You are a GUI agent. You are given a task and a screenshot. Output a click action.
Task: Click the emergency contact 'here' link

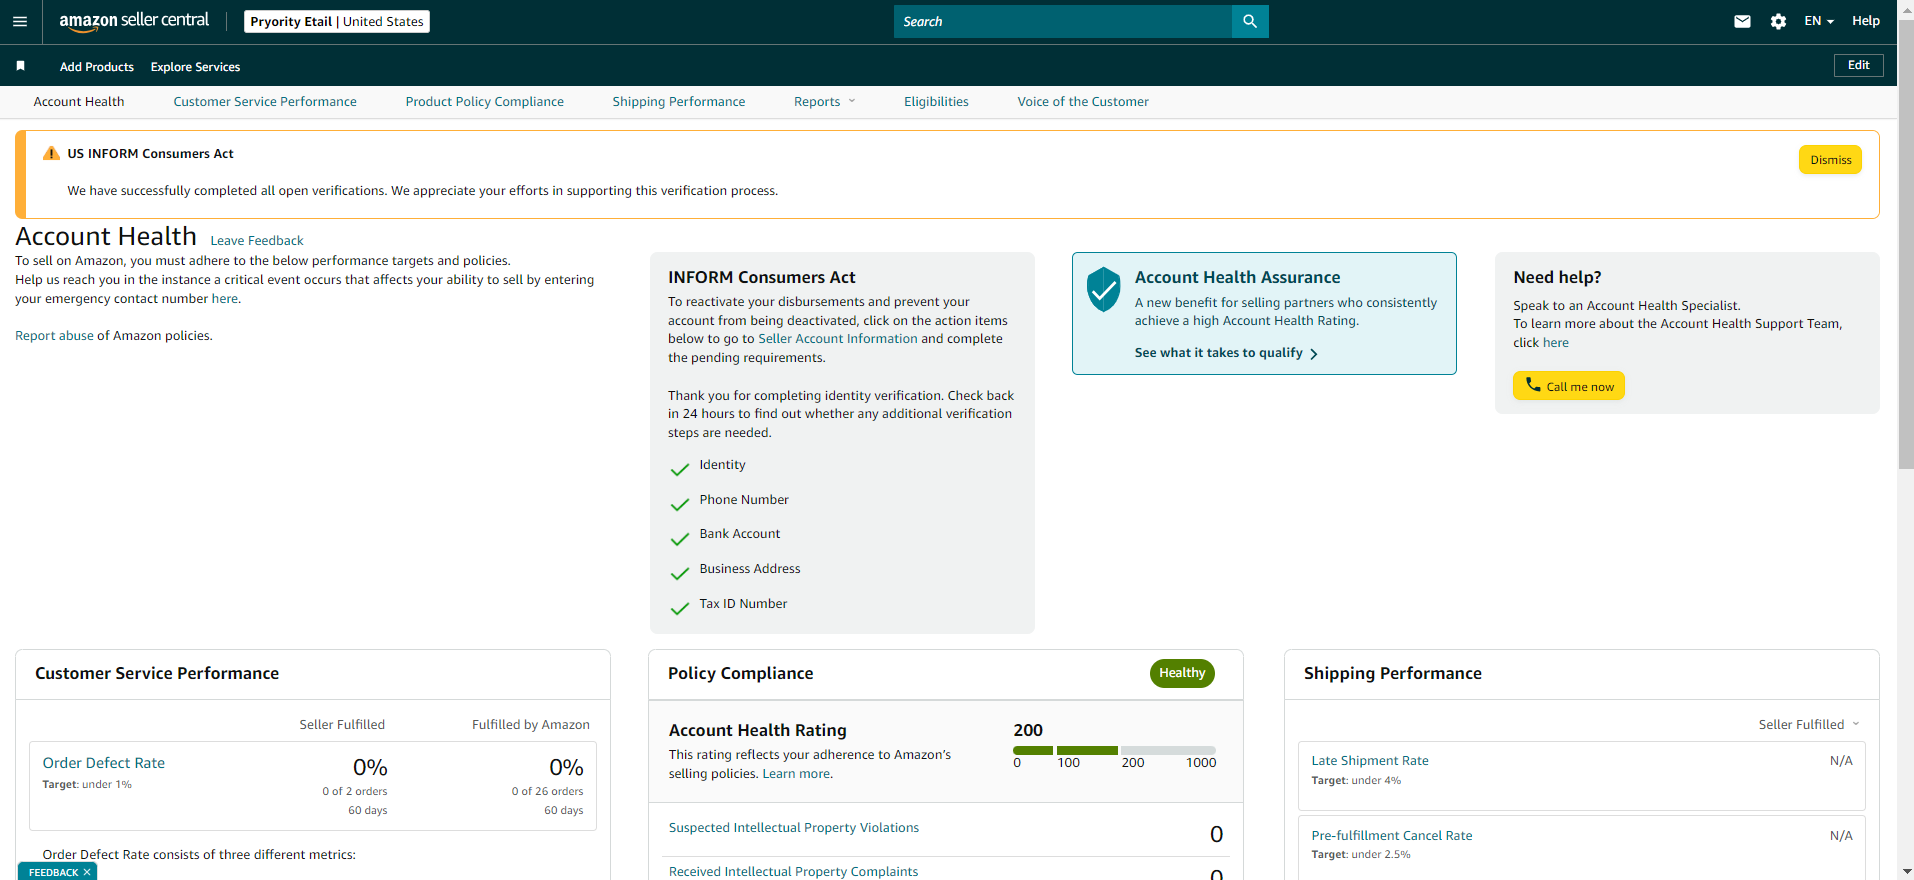point(225,299)
